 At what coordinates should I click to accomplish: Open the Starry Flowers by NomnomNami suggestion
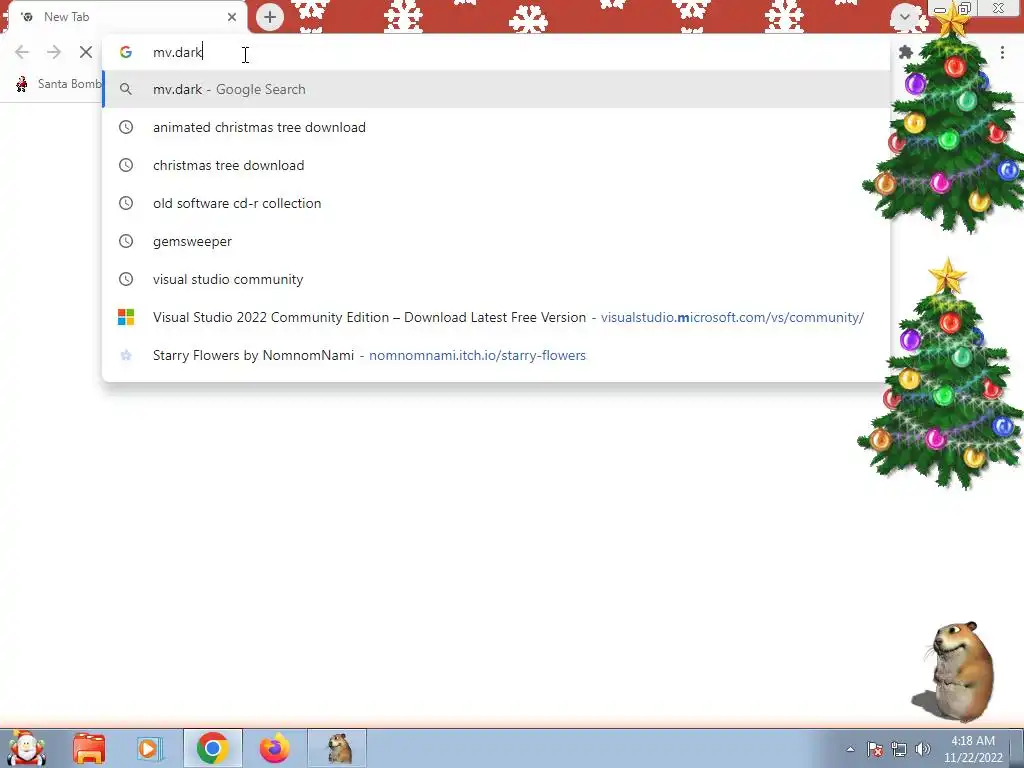point(496,355)
